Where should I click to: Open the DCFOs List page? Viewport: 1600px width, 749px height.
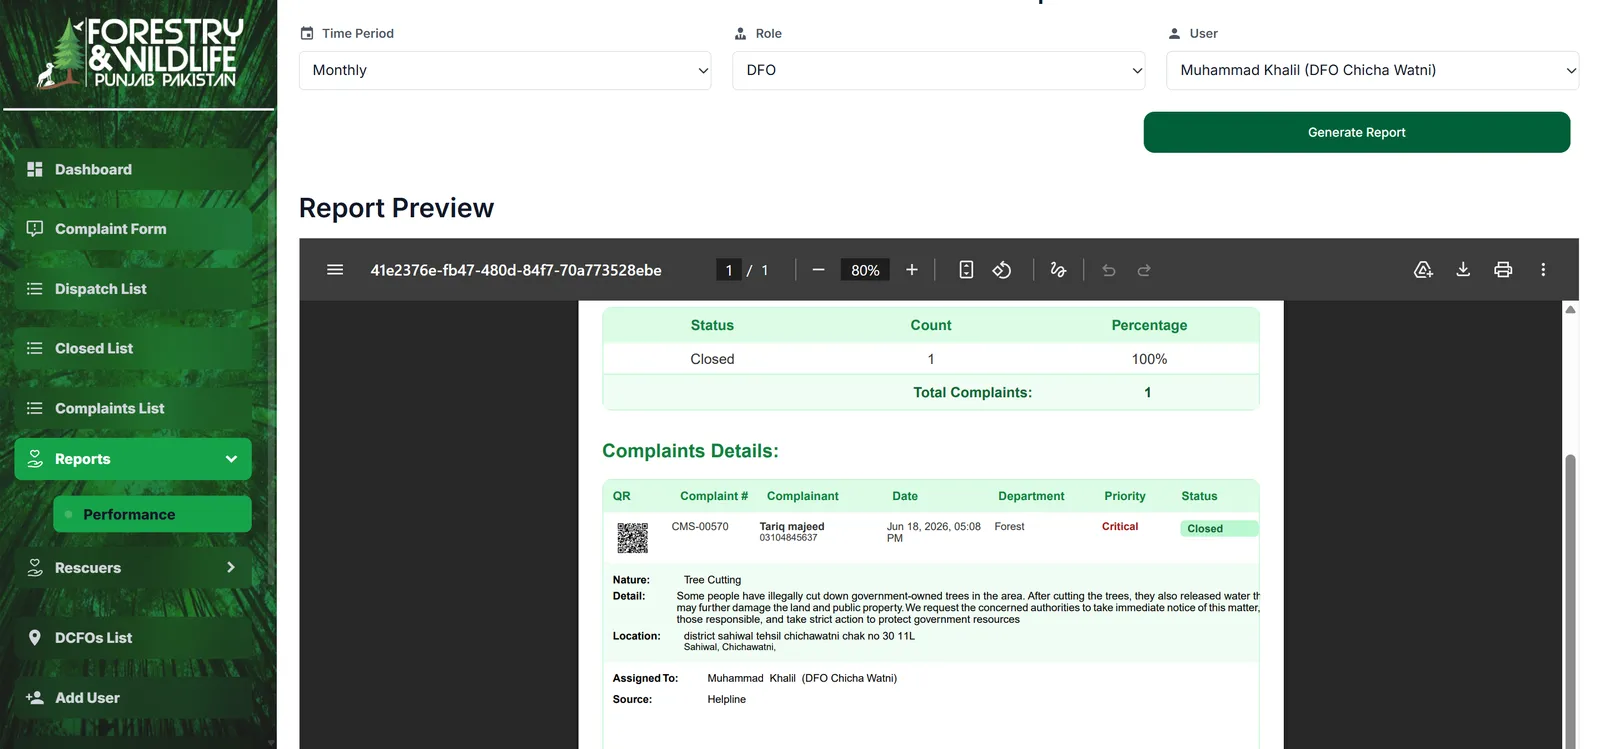(133, 638)
